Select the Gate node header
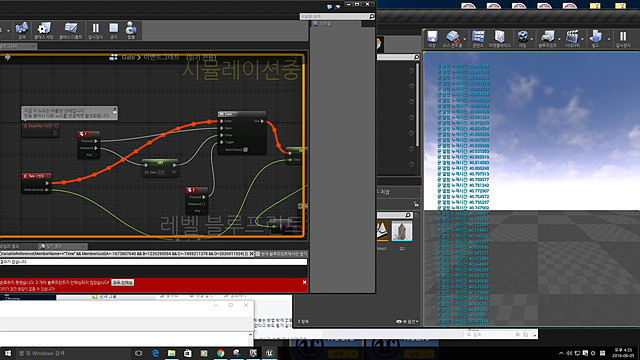Screen dimensions: 640x360 [242, 114]
